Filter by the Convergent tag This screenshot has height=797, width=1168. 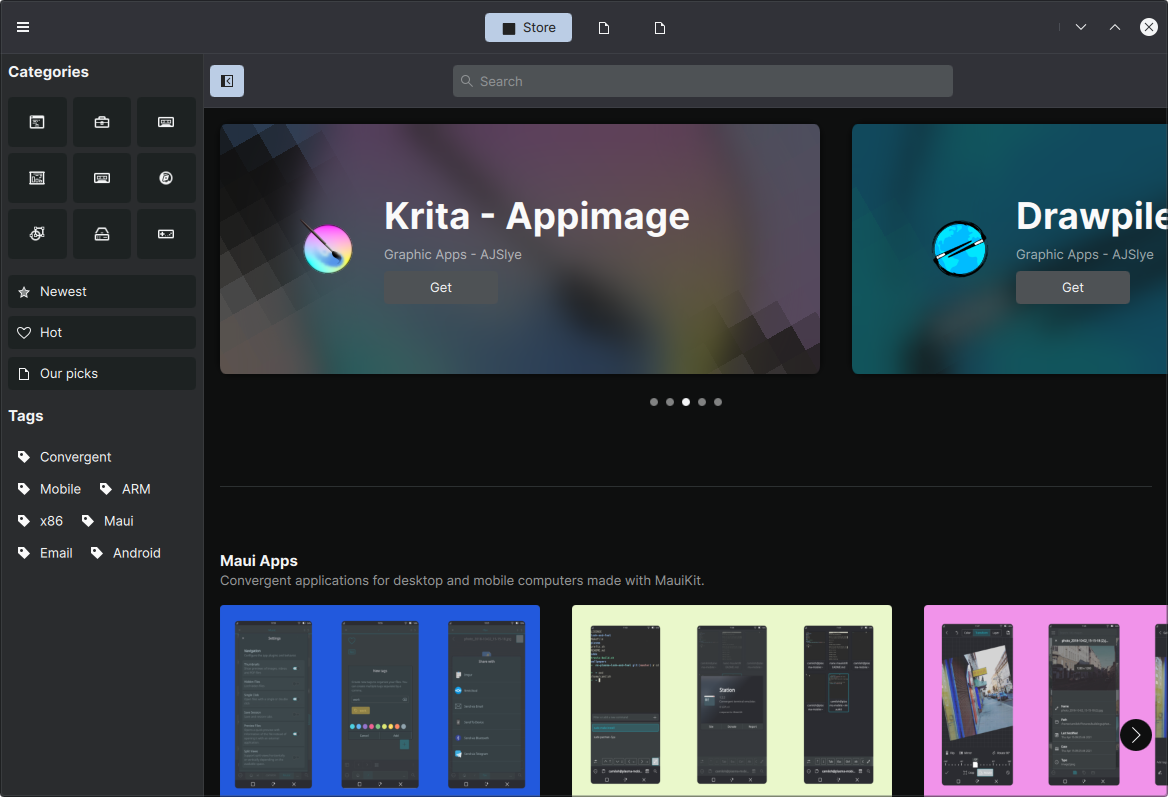click(65, 457)
